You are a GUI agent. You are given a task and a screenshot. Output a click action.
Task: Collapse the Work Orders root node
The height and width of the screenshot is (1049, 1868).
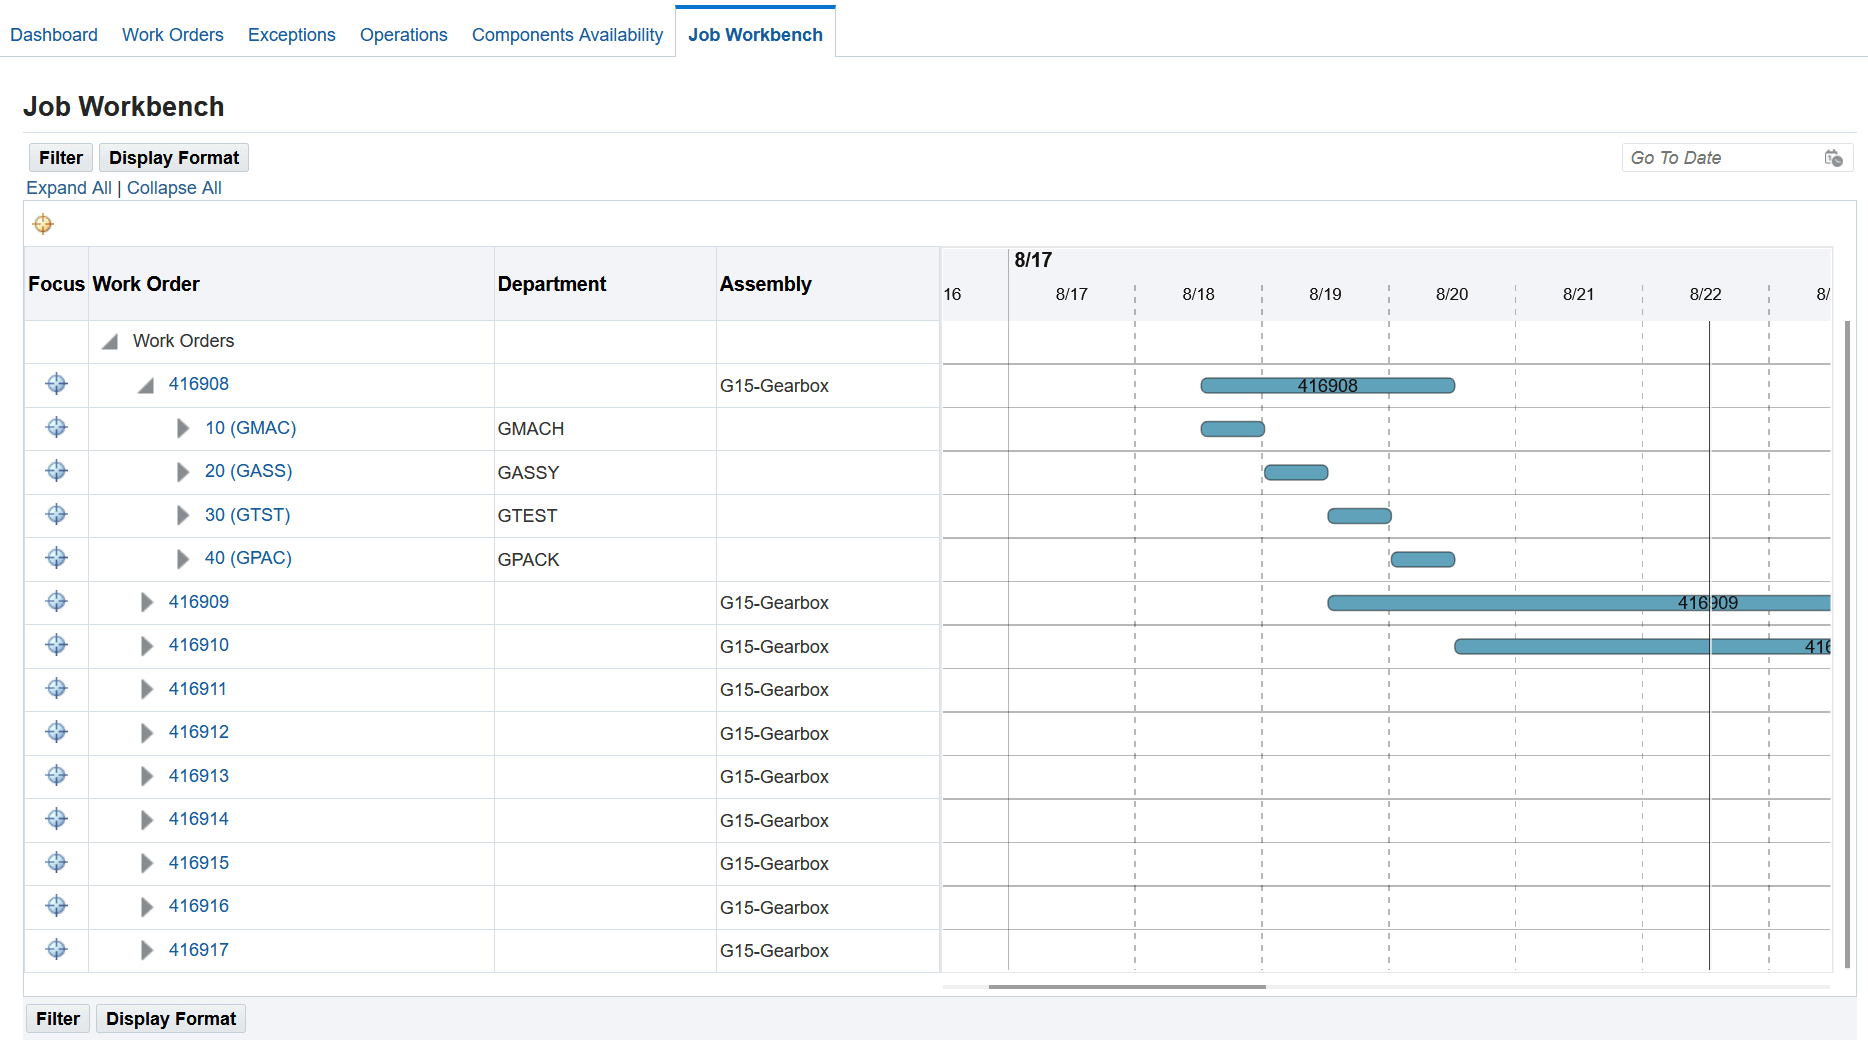click(x=110, y=342)
